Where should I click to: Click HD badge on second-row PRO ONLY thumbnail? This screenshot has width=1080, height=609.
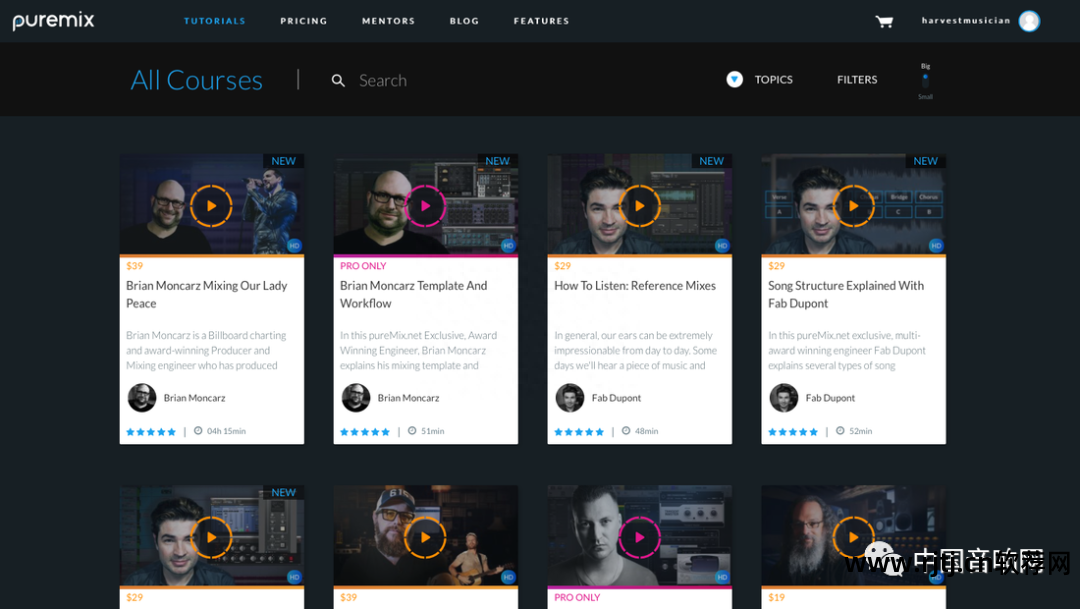pyautogui.click(x=722, y=577)
